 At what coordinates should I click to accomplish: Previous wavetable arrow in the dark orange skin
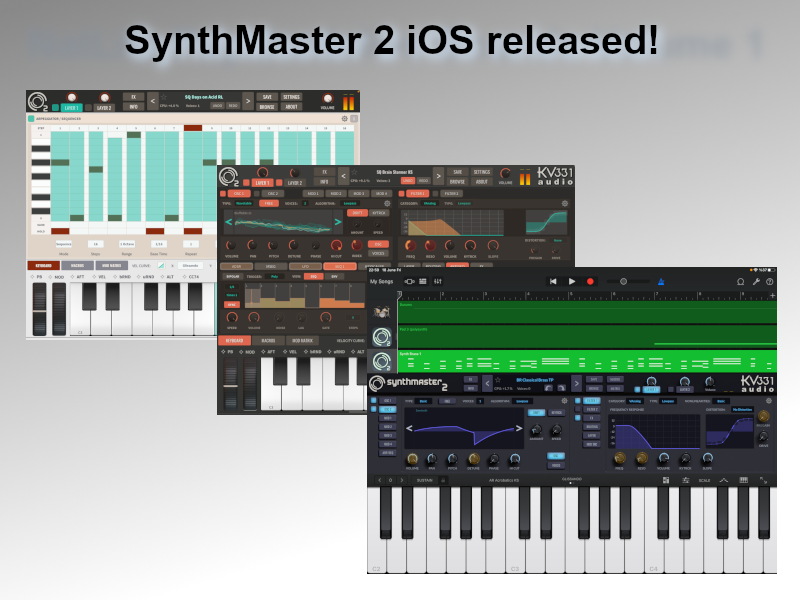coord(229,222)
